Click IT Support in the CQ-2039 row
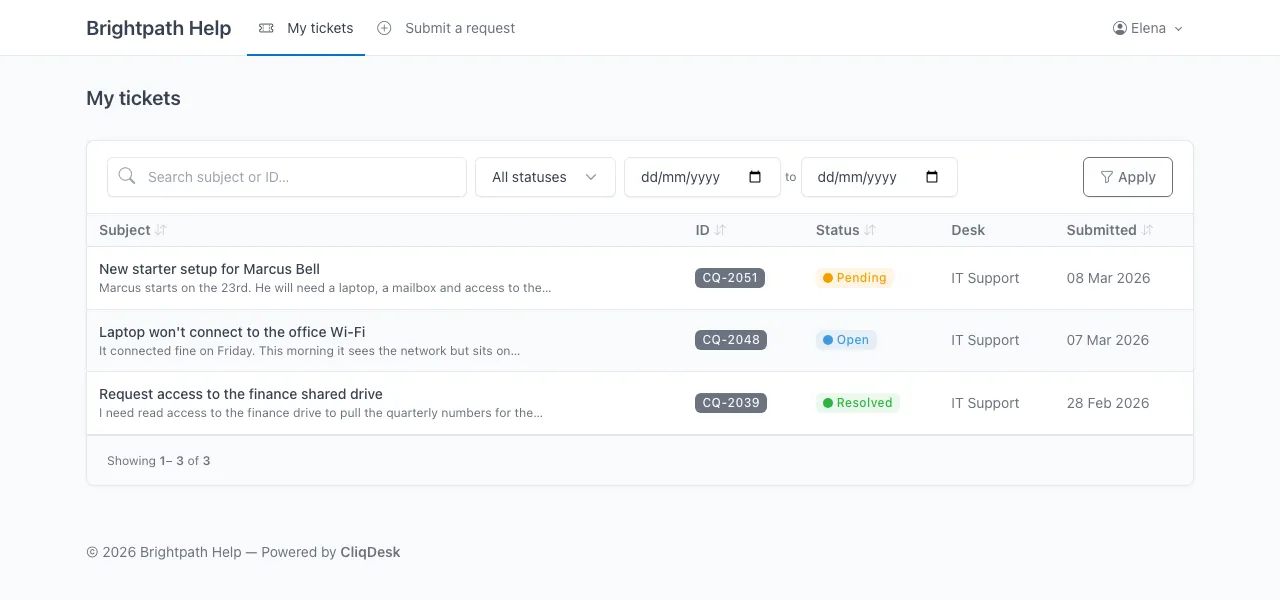The height and width of the screenshot is (600, 1280). [985, 403]
